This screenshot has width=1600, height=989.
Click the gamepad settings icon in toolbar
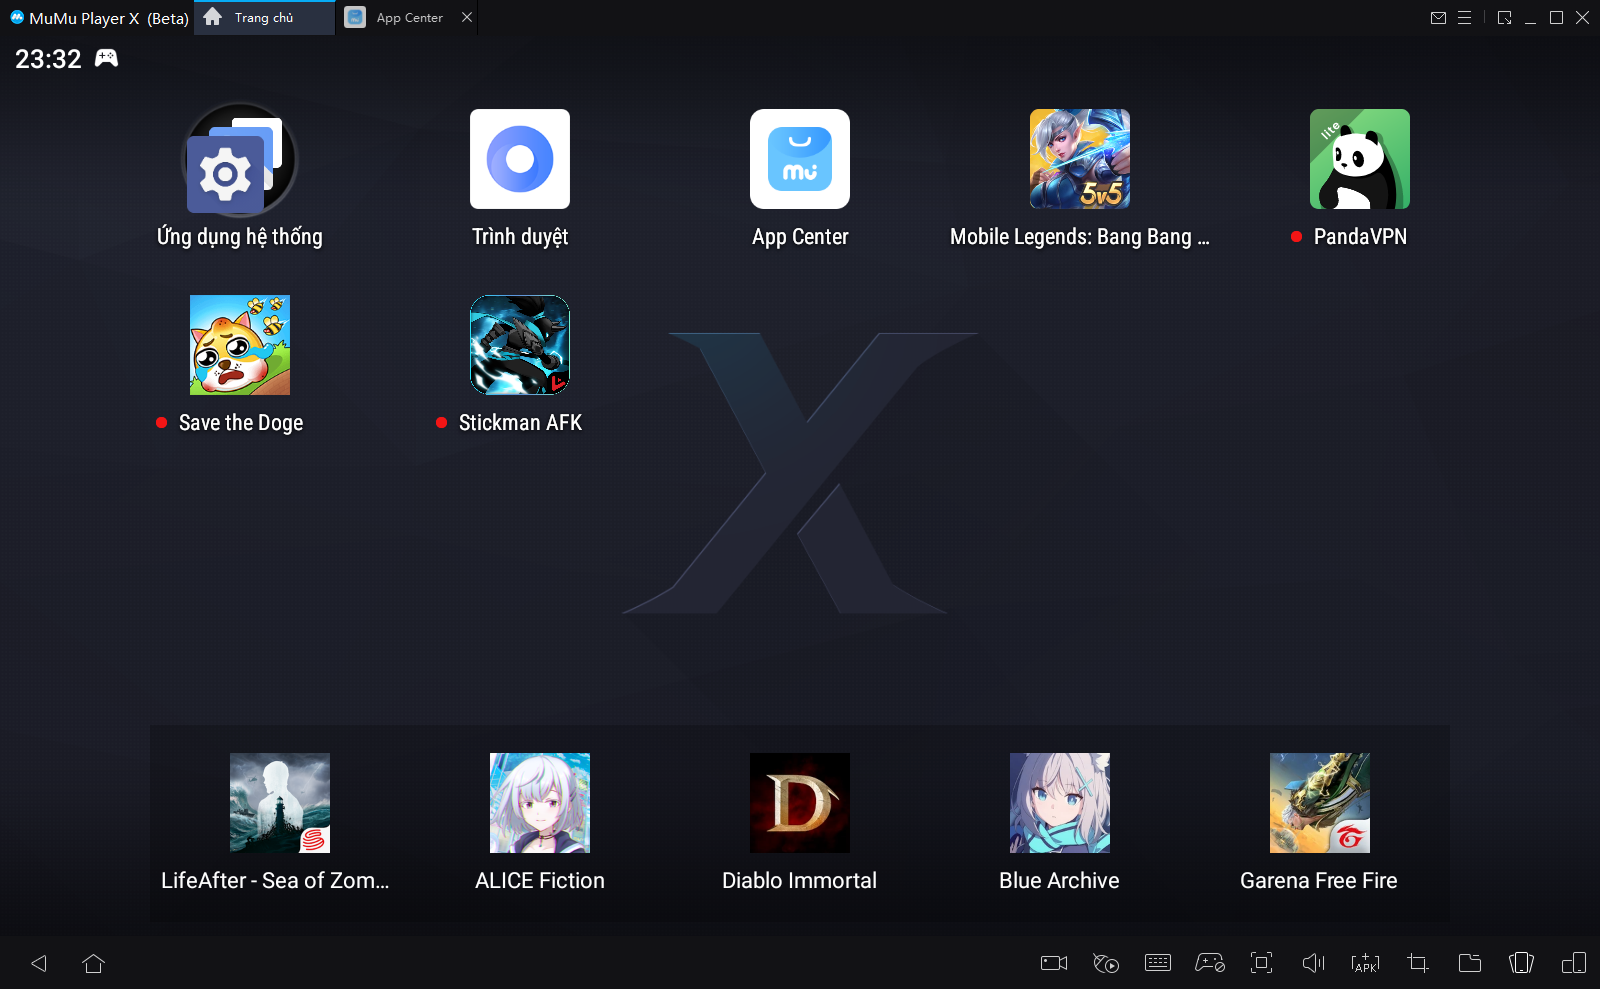(x=1210, y=963)
